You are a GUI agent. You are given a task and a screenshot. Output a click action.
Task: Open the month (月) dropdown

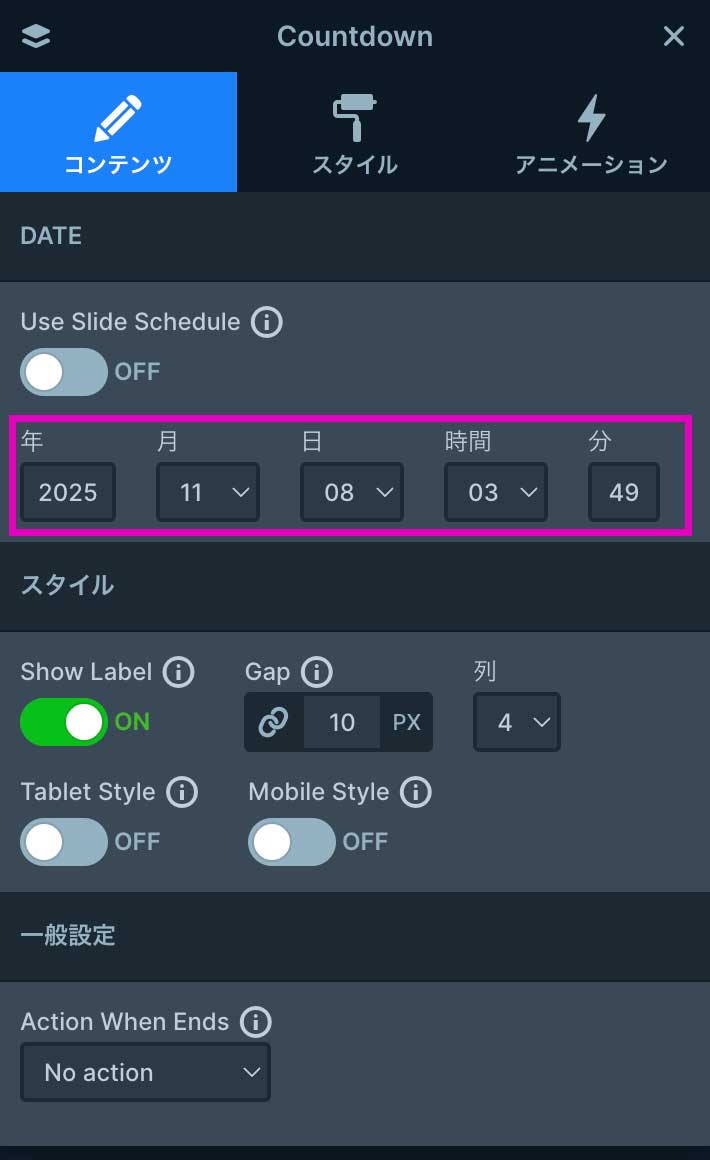[207, 492]
